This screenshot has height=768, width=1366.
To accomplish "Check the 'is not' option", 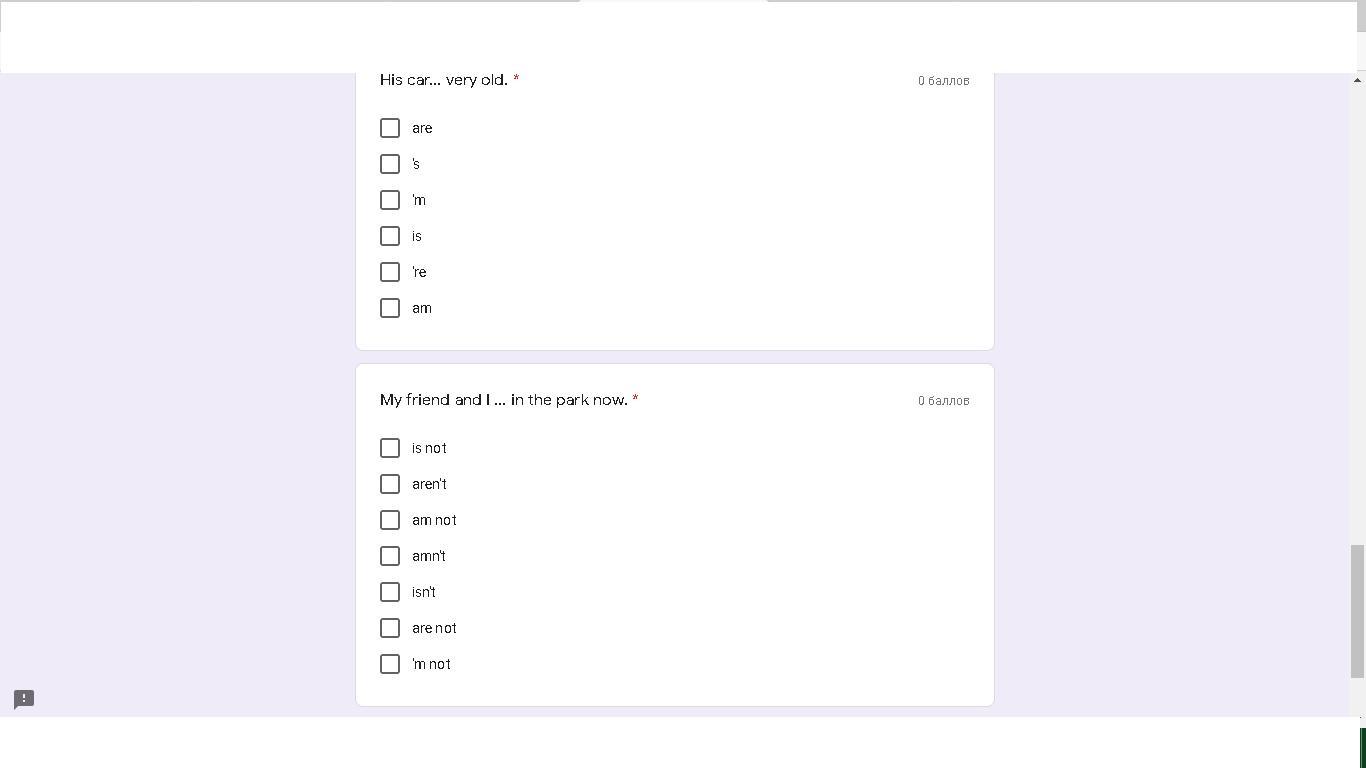I will (x=390, y=448).
